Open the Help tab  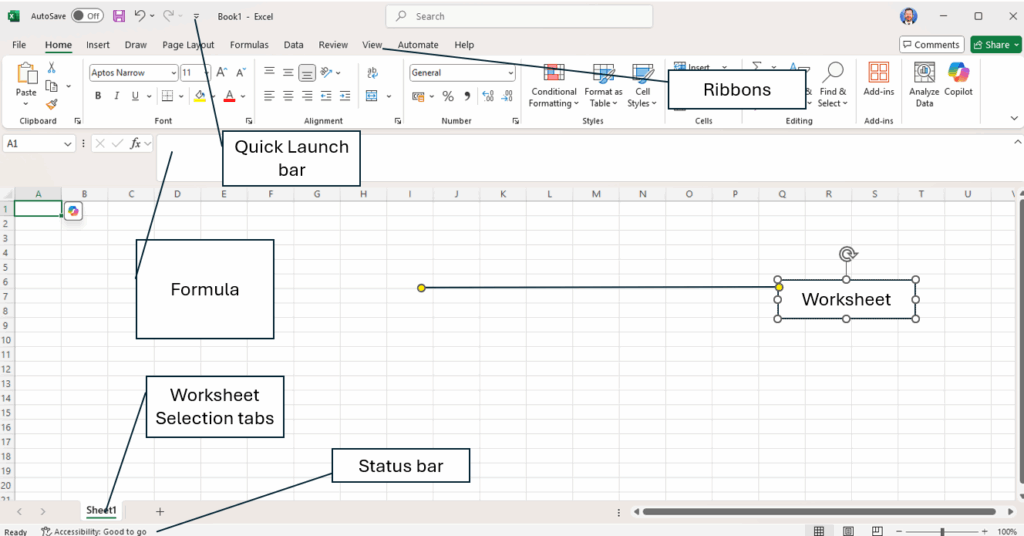464,44
